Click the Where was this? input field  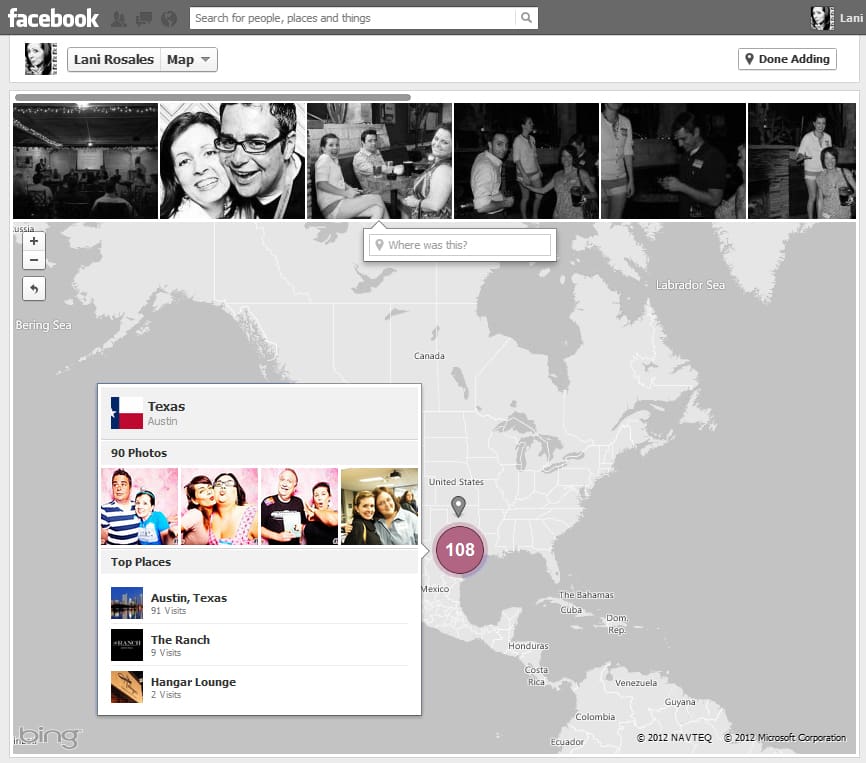pos(460,244)
